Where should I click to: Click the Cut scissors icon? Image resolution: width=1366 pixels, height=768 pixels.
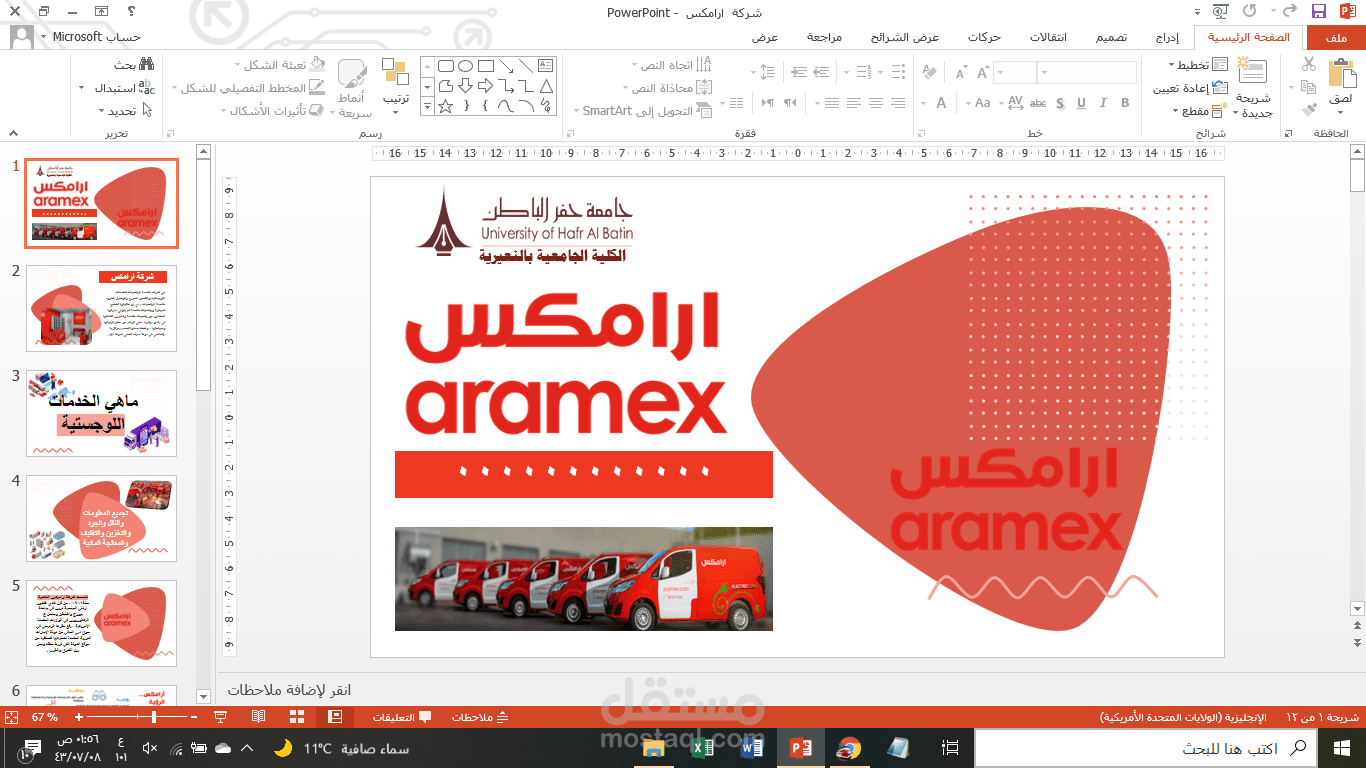1309,64
